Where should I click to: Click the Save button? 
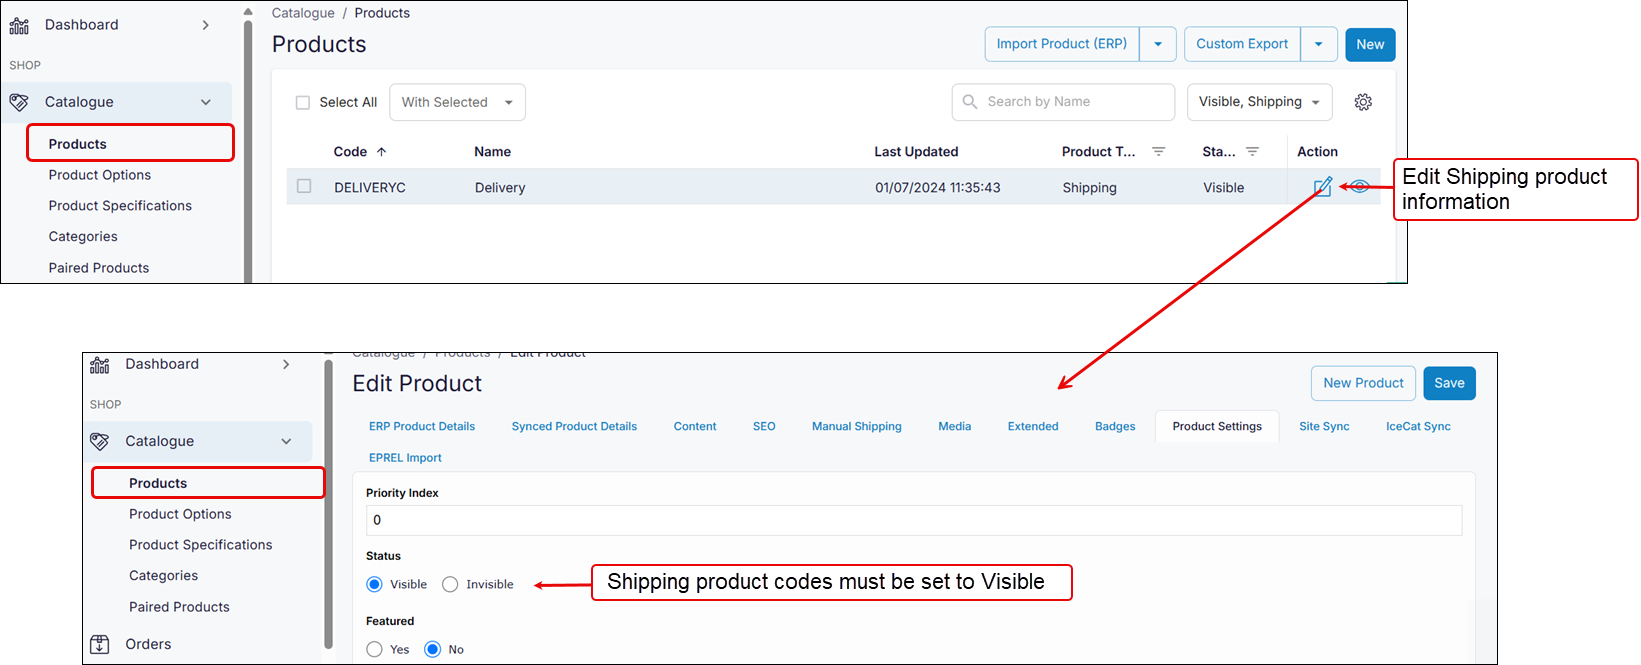coord(1449,383)
